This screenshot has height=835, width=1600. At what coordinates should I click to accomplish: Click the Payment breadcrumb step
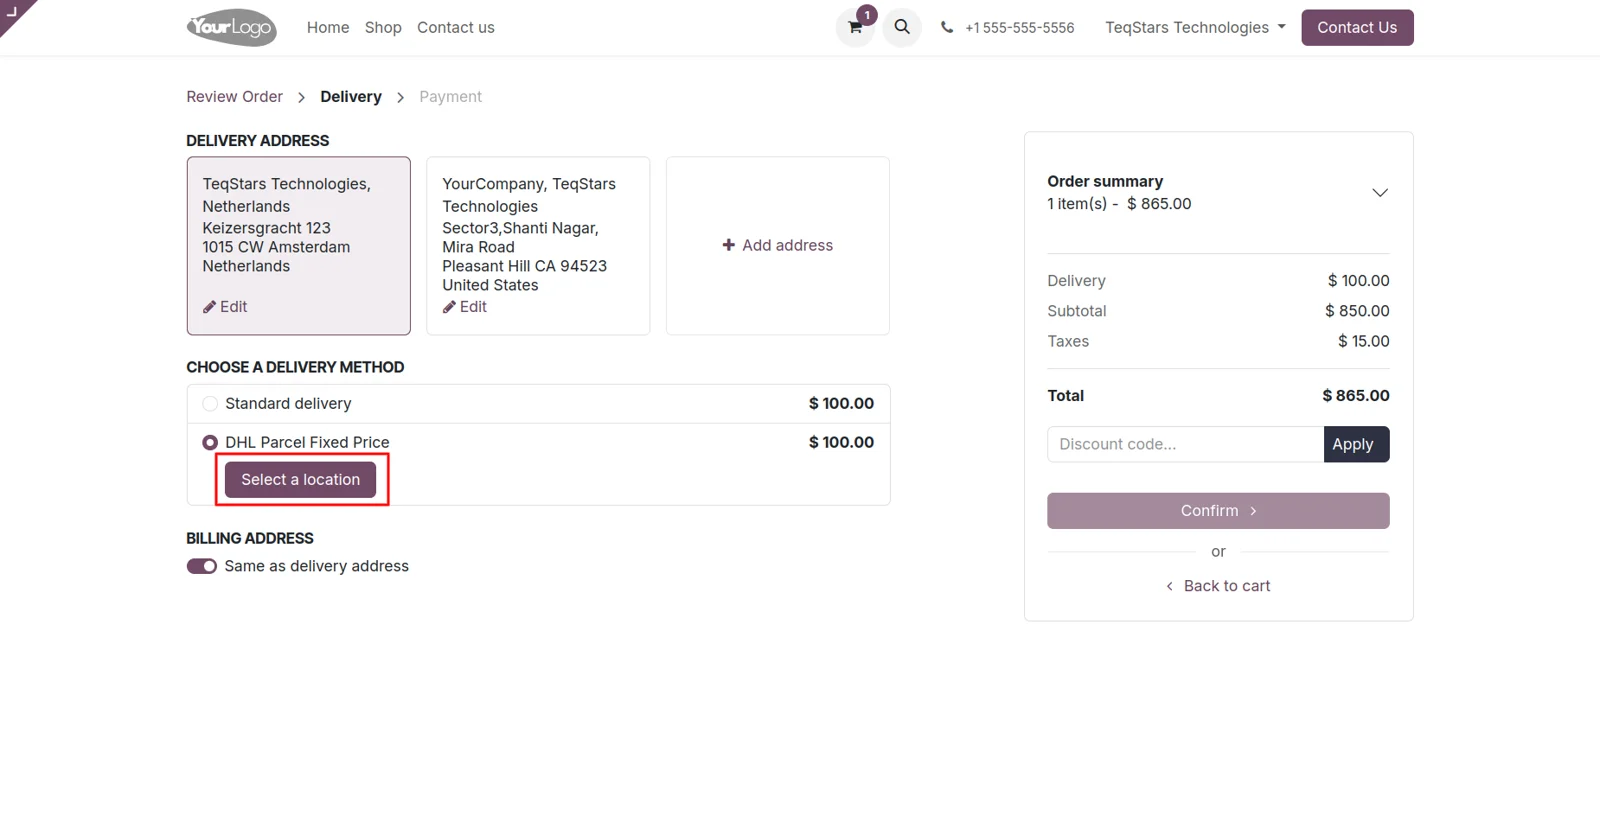point(450,97)
